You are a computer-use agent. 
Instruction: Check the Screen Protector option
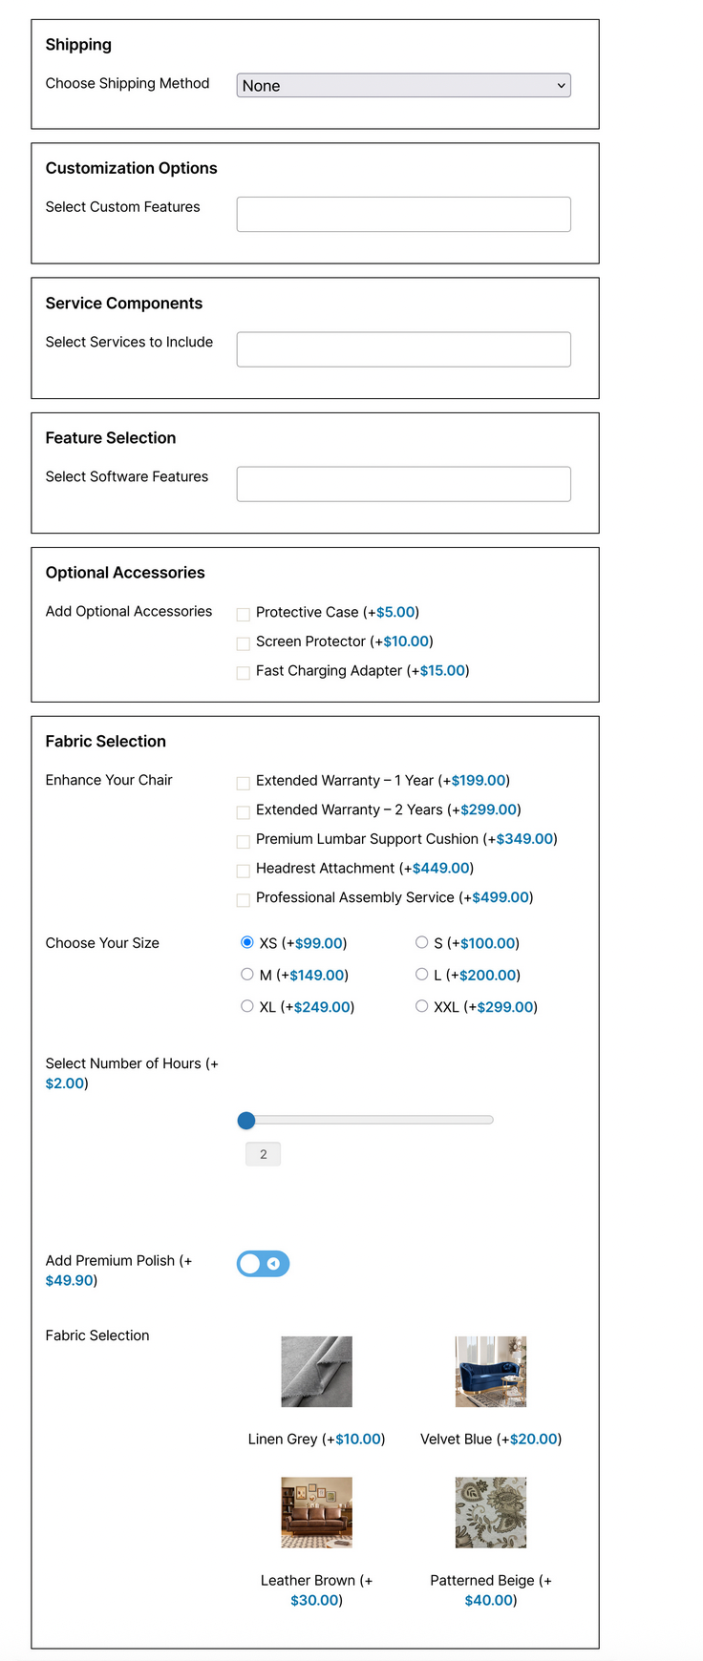click(x=243, y=643)
